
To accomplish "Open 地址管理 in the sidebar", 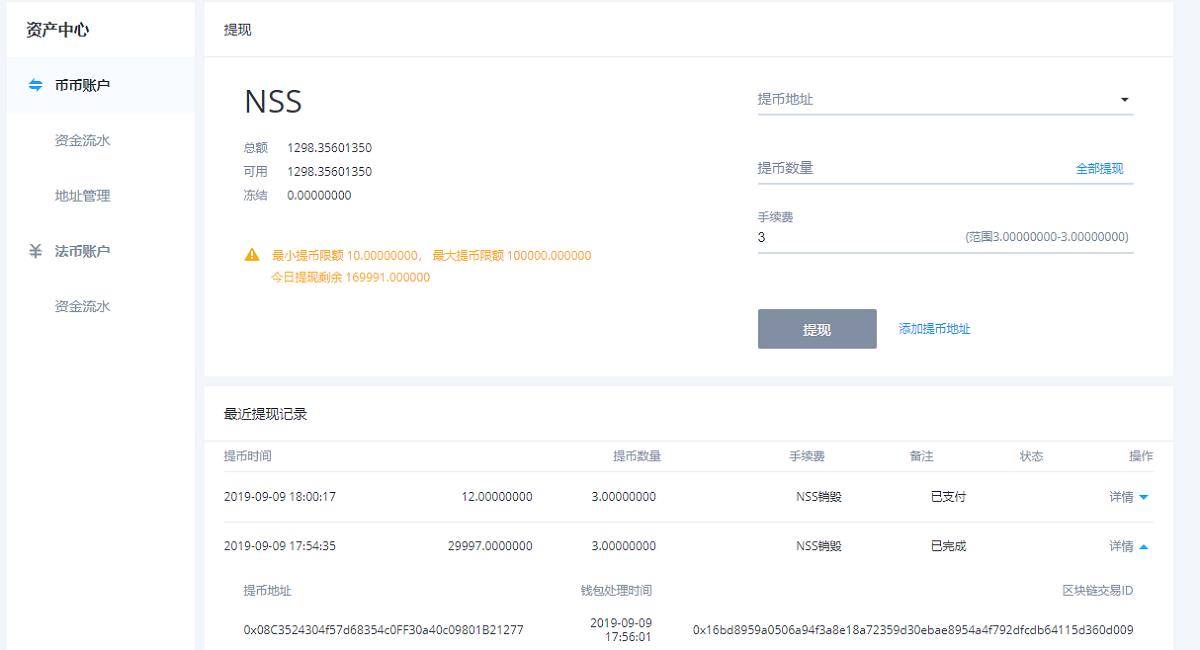I will coord(83,196).
